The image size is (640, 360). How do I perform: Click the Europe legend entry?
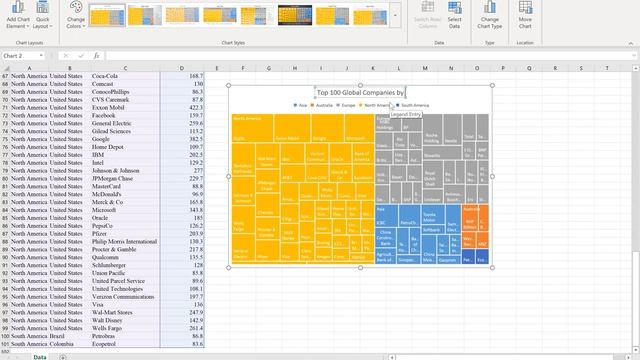(x=346, y=105)
